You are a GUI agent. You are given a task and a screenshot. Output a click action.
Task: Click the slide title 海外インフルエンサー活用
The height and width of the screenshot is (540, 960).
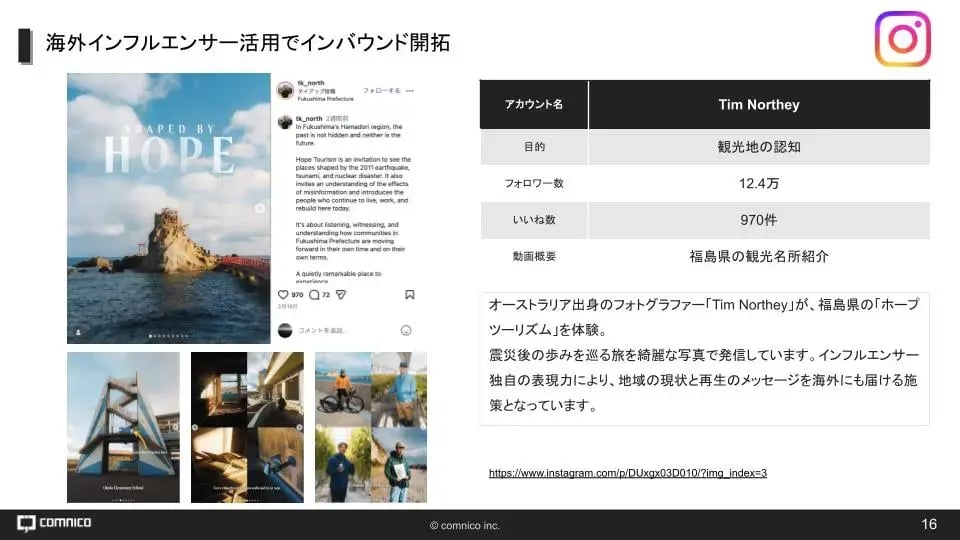pyautogui.click(x=248, y=43)
